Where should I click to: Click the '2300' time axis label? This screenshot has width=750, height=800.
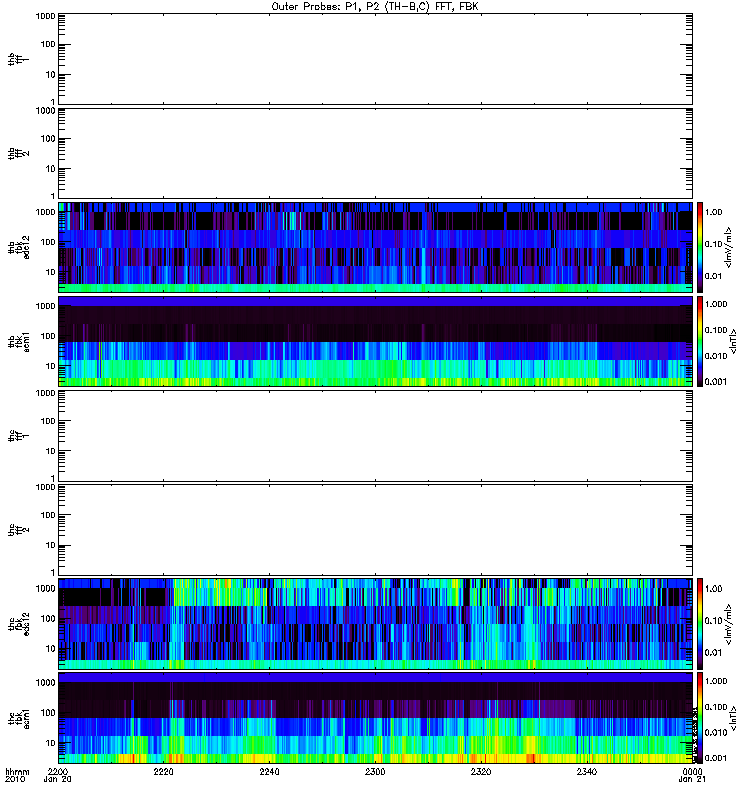coord(375,771)
